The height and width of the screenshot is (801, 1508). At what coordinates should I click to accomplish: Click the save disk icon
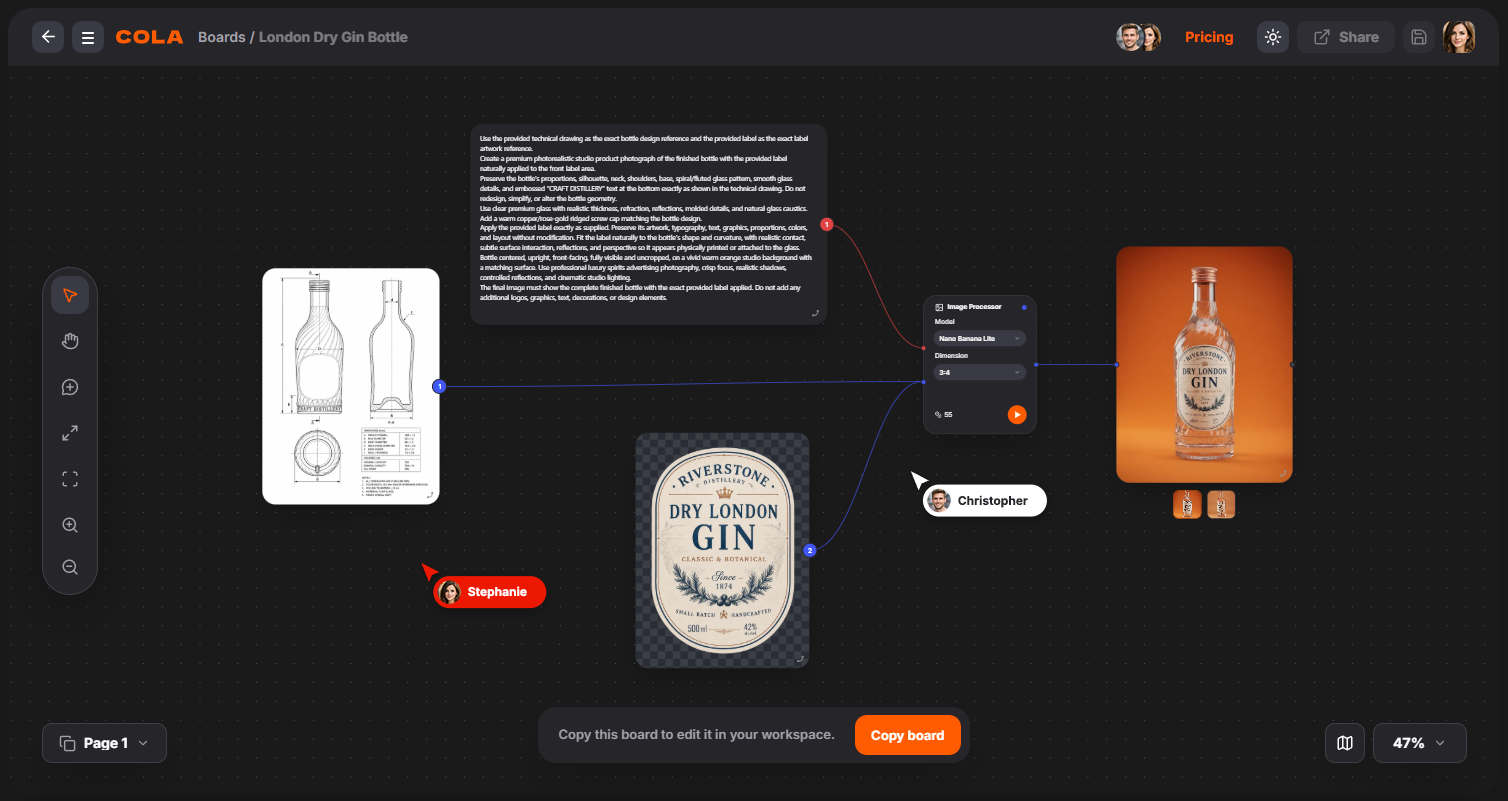pos(1418,37)
